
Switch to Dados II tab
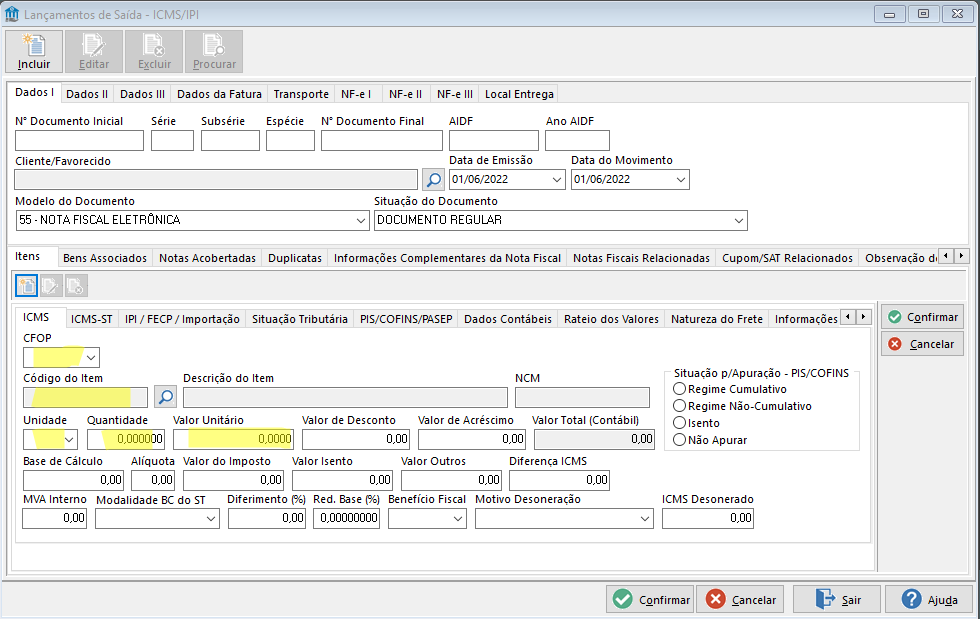87,94
